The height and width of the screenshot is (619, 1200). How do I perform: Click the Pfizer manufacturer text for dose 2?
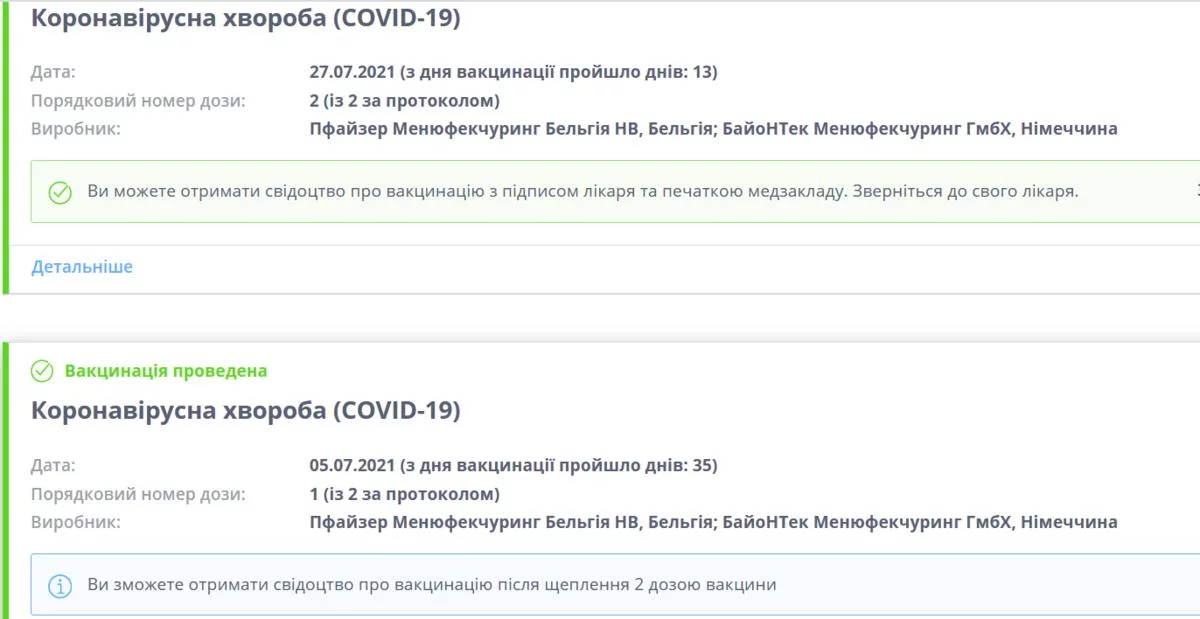click(713, 129)
